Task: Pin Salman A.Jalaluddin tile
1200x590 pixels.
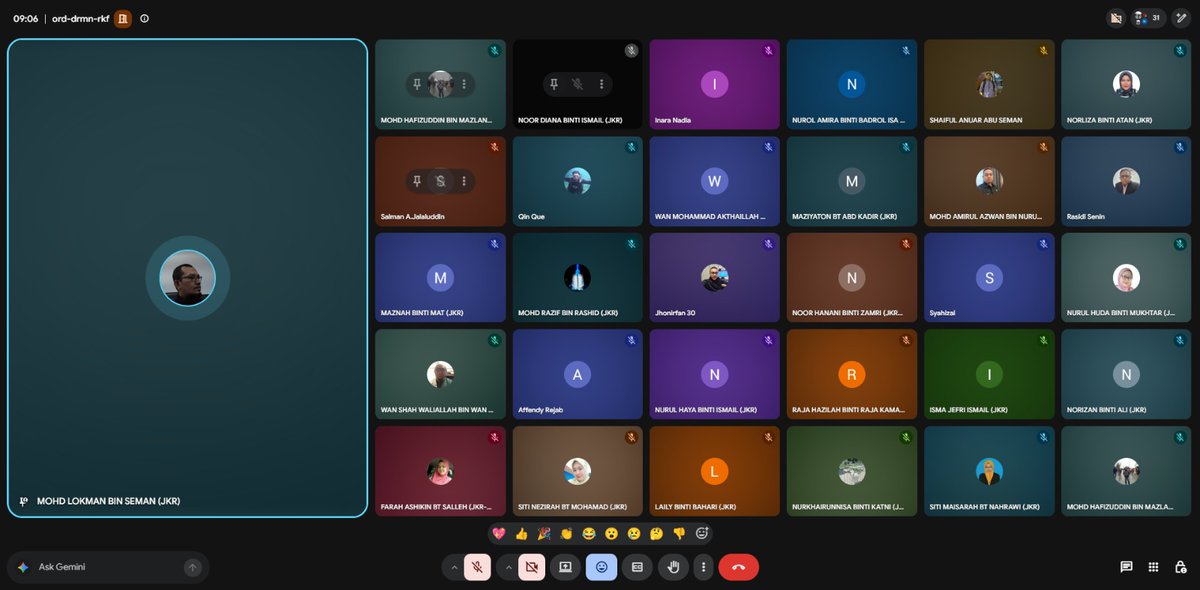Action: [x=417, y=181]
